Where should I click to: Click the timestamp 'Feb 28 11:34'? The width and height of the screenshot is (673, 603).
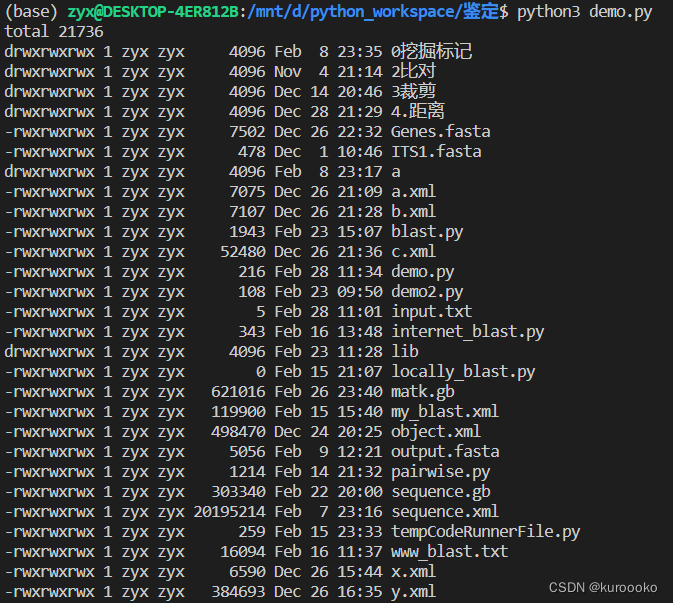(328, 272)
